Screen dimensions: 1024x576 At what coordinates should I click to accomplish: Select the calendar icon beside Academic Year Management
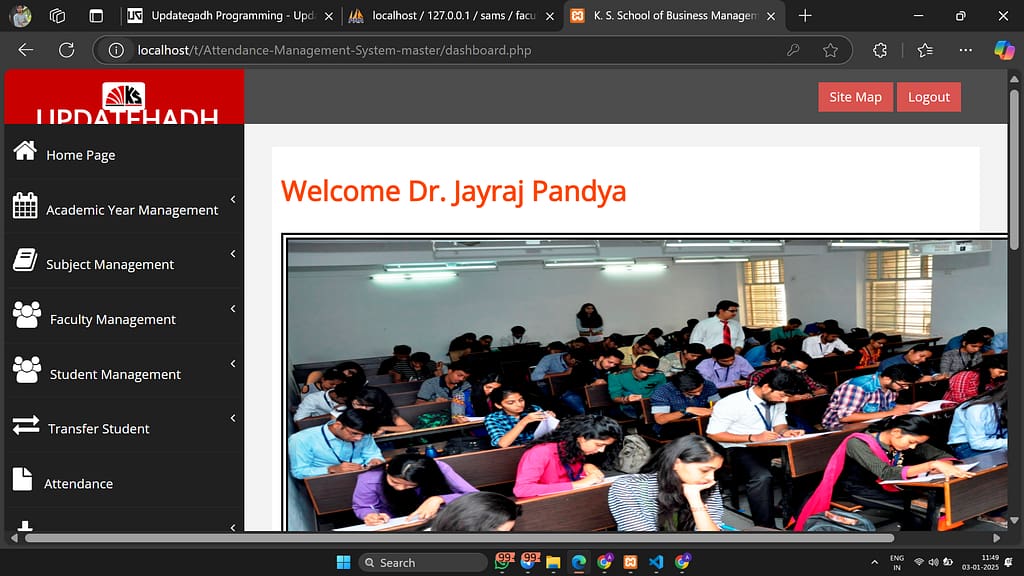[x=27, y=207]
